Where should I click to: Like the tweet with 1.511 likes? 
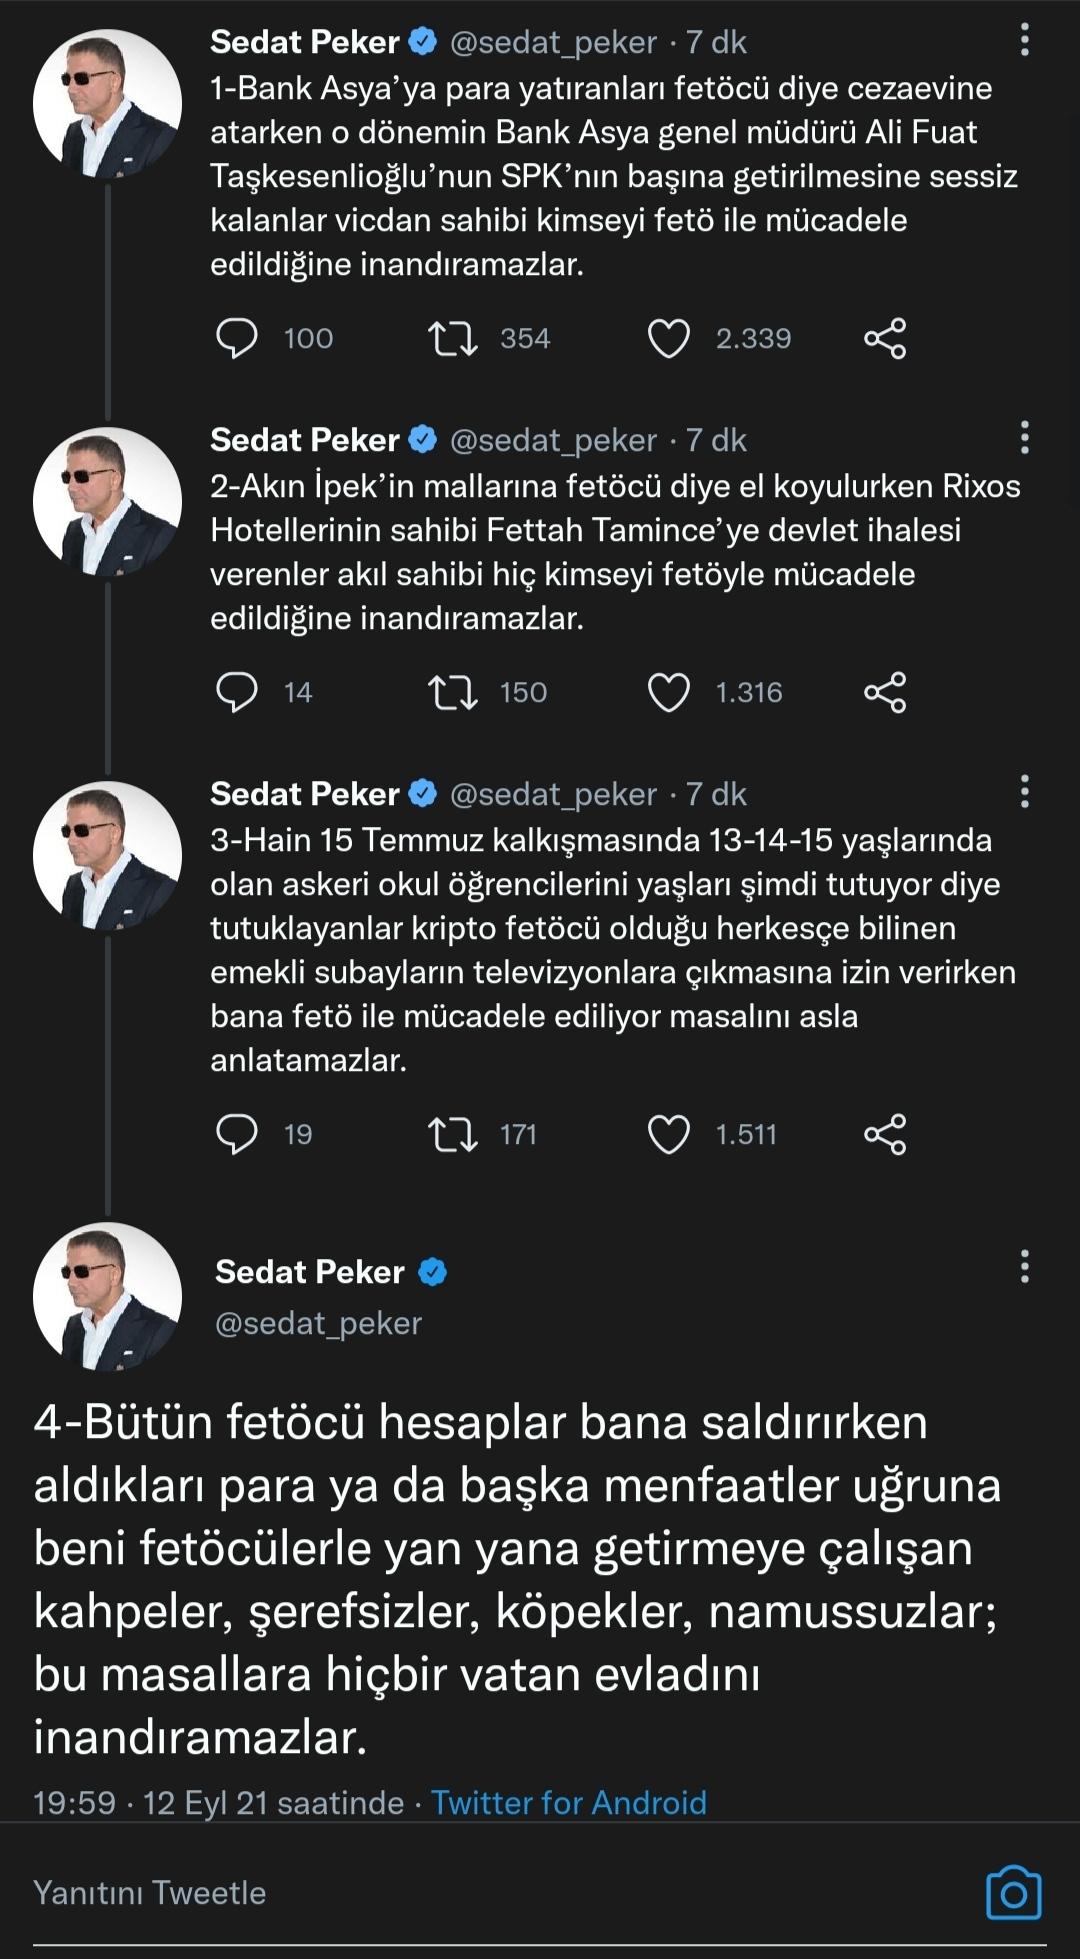pos(669,1134)
